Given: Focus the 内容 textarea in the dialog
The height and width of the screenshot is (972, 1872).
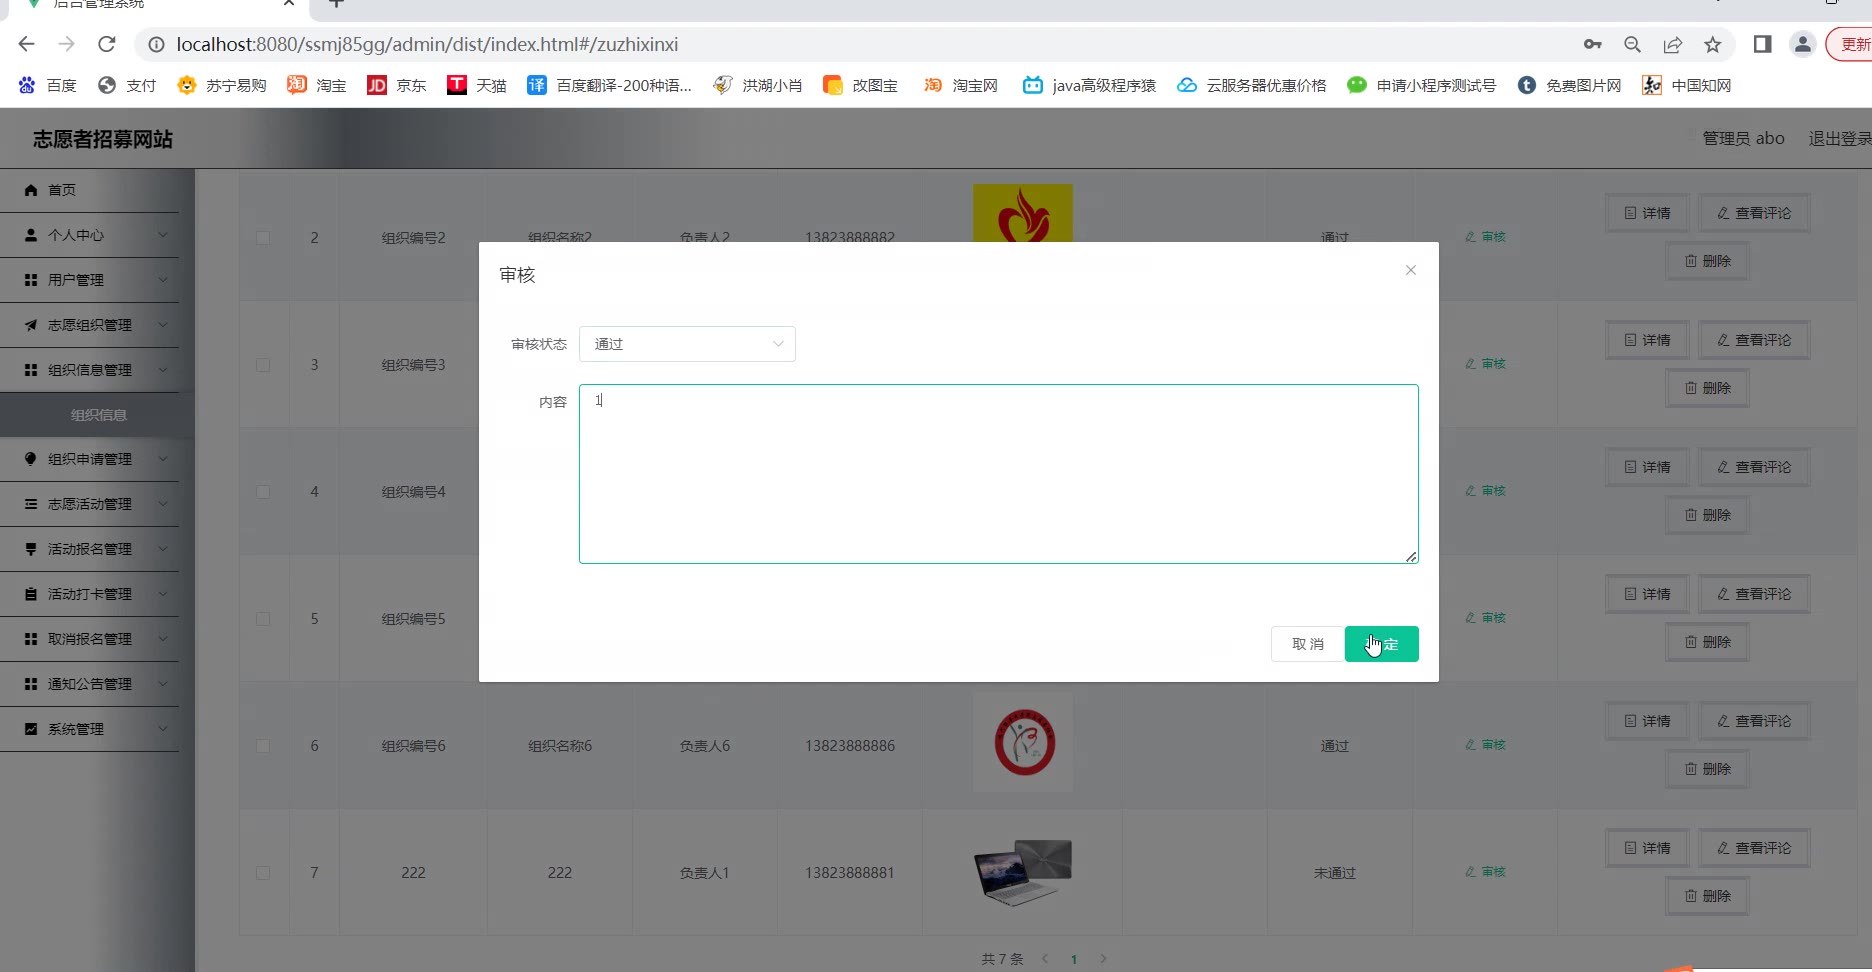Looking at the screenshot, I should click(x=998, y=474).
